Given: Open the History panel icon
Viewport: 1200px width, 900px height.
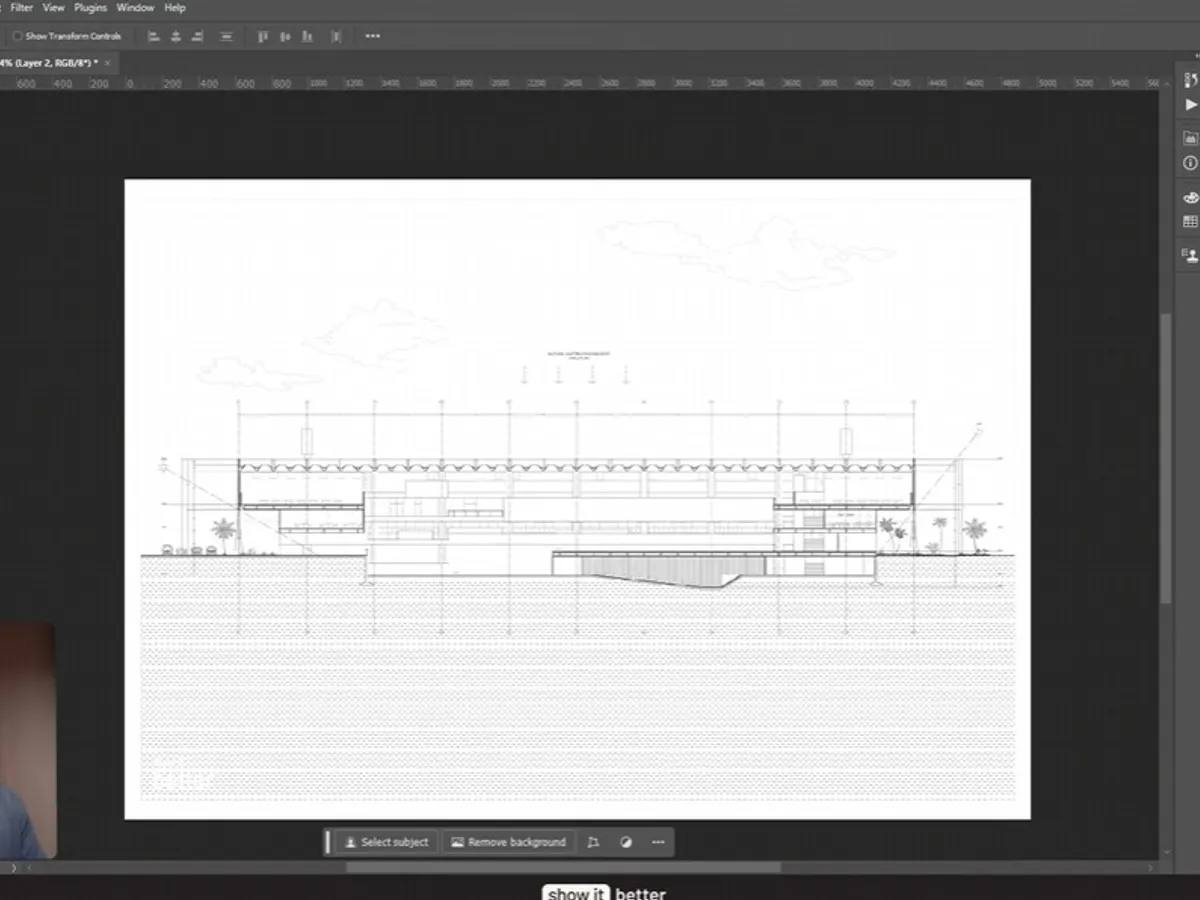Looking at the screenshot, I should [1190, 80].
